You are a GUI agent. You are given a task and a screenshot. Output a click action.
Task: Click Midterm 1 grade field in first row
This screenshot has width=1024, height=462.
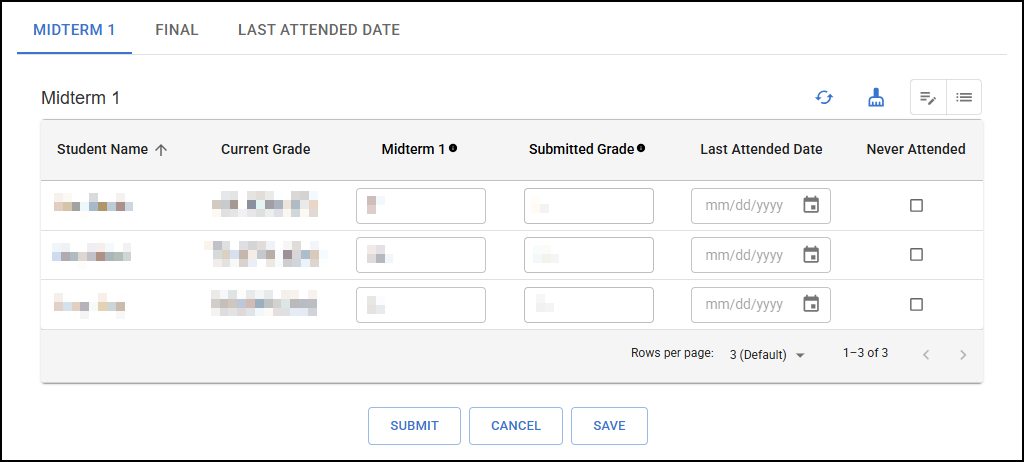[x=421, y=206]
